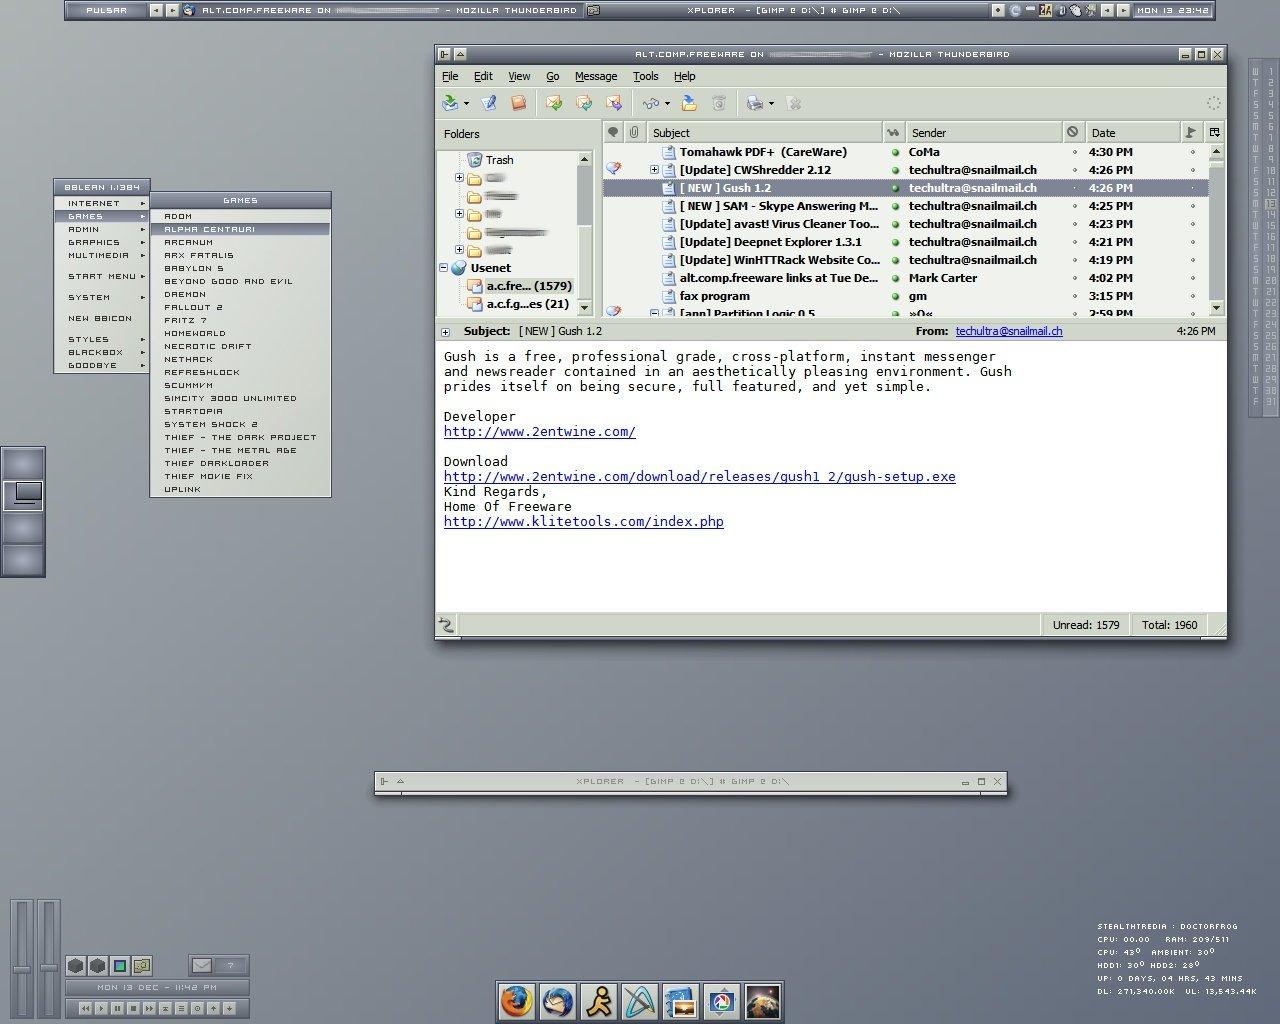
Task: Click the Write new message icon
Action: pos(489,103)
